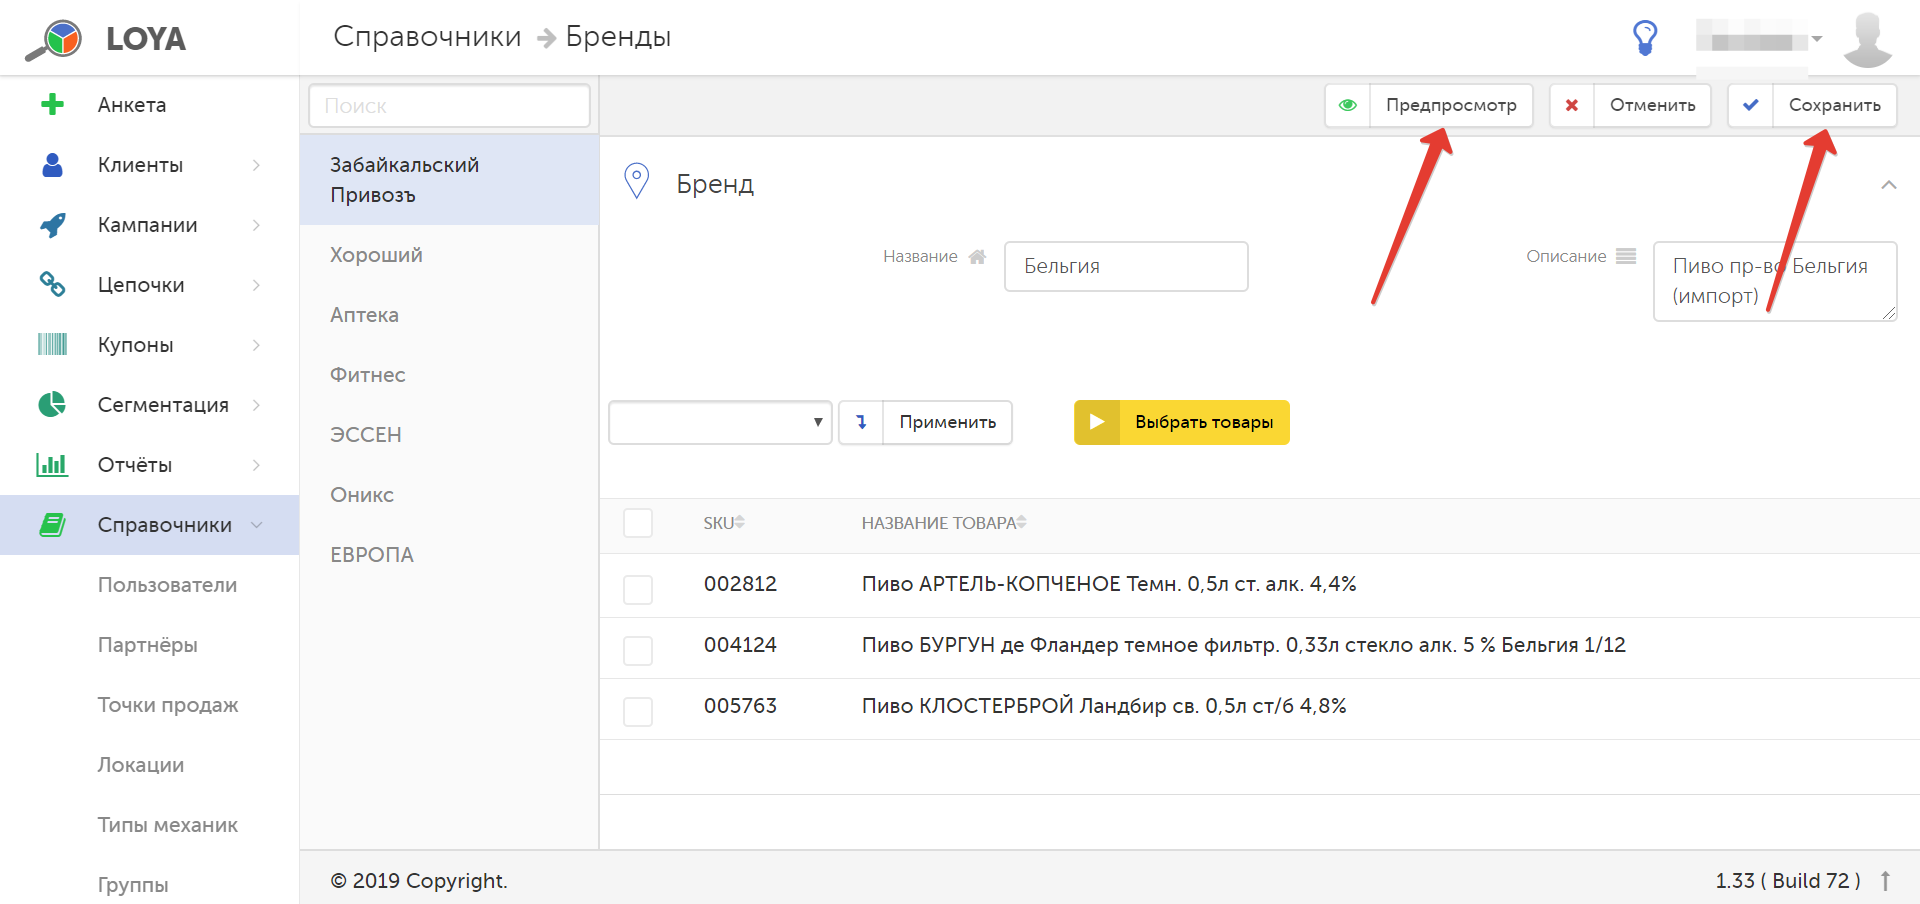Click the Название field containing Бельгия
The width and height of the screenshot is (1920, 904).
click(x=1126, y=266)
